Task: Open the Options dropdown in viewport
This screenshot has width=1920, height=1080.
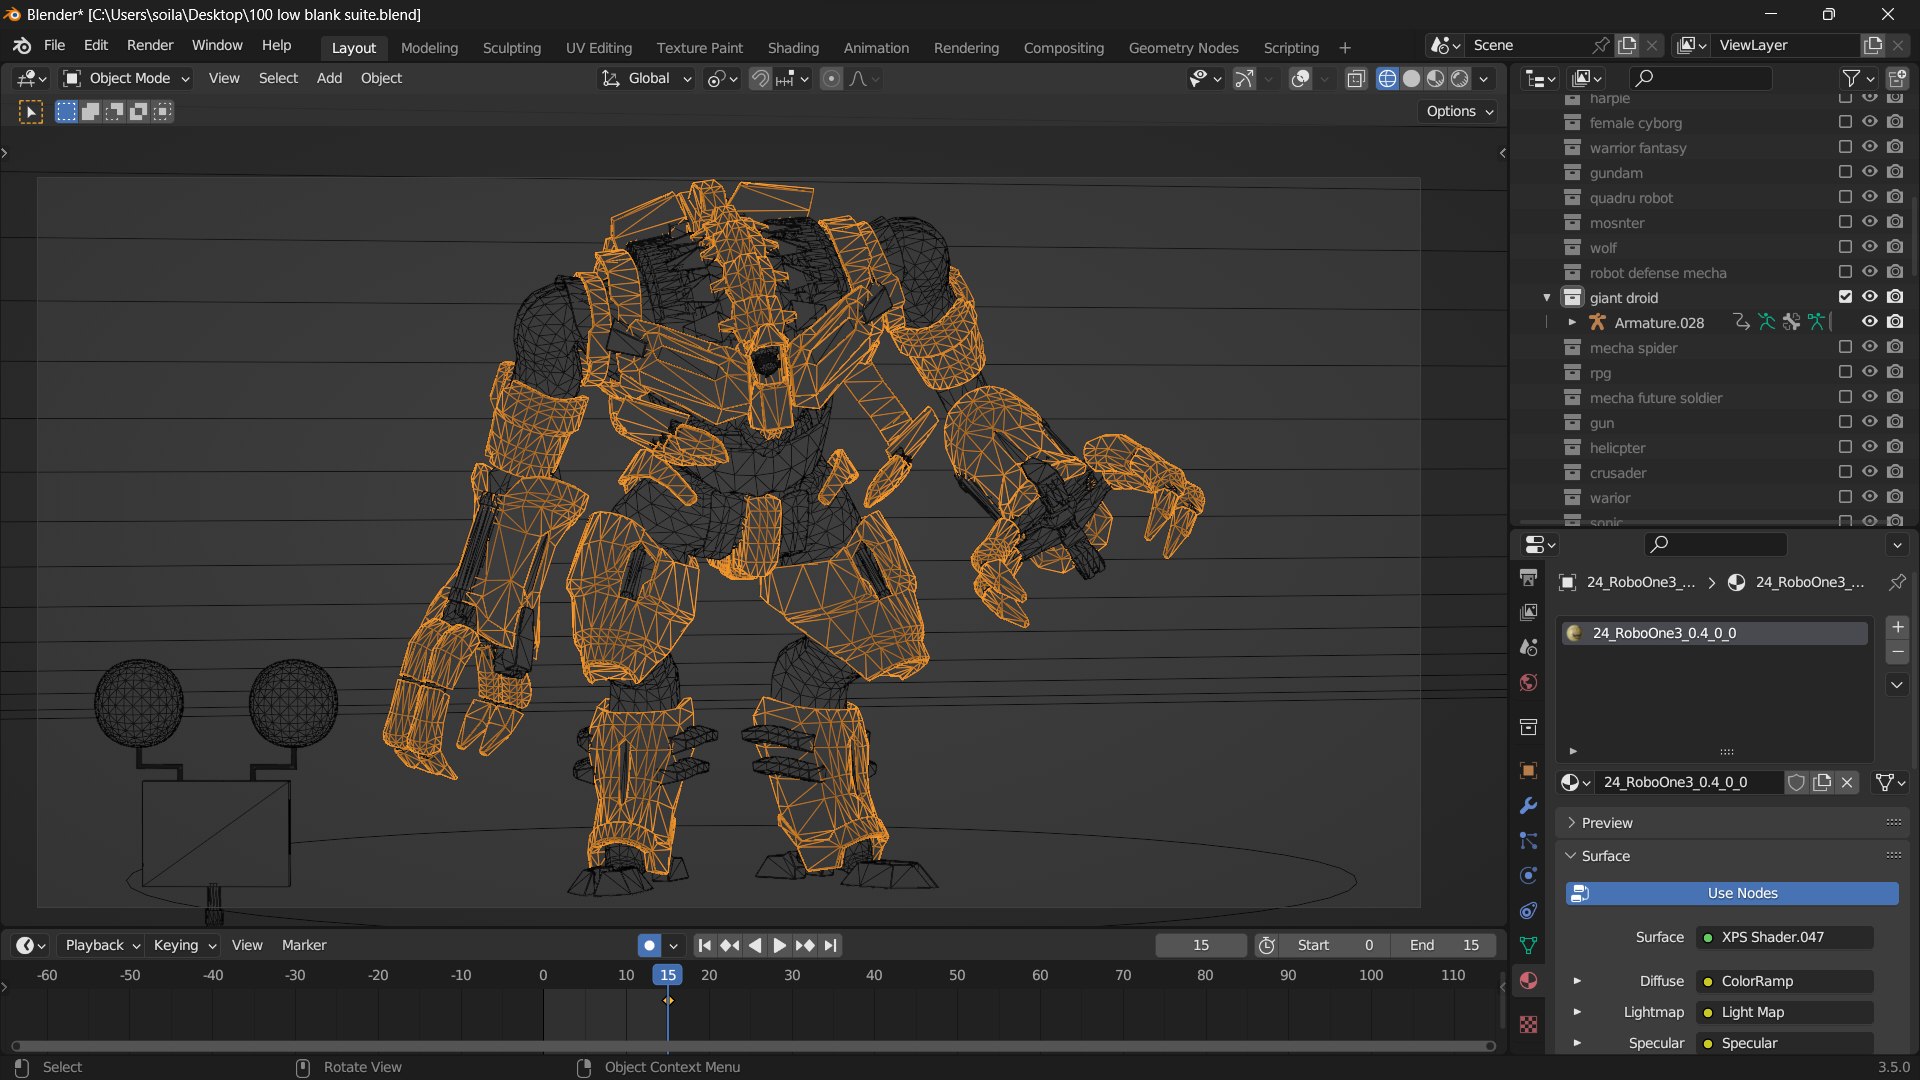Action: (x=1459, y=111)
